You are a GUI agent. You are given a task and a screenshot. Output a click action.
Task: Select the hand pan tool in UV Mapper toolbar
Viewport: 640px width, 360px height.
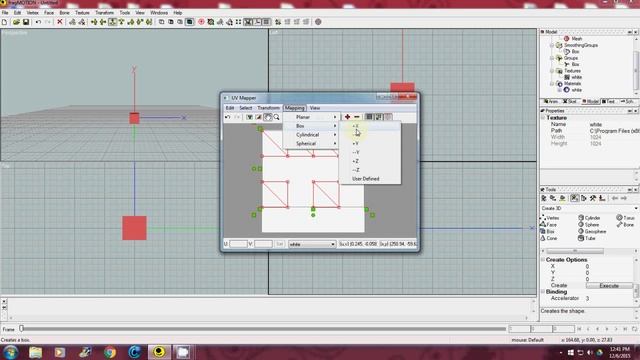click(x=267, y=117)
